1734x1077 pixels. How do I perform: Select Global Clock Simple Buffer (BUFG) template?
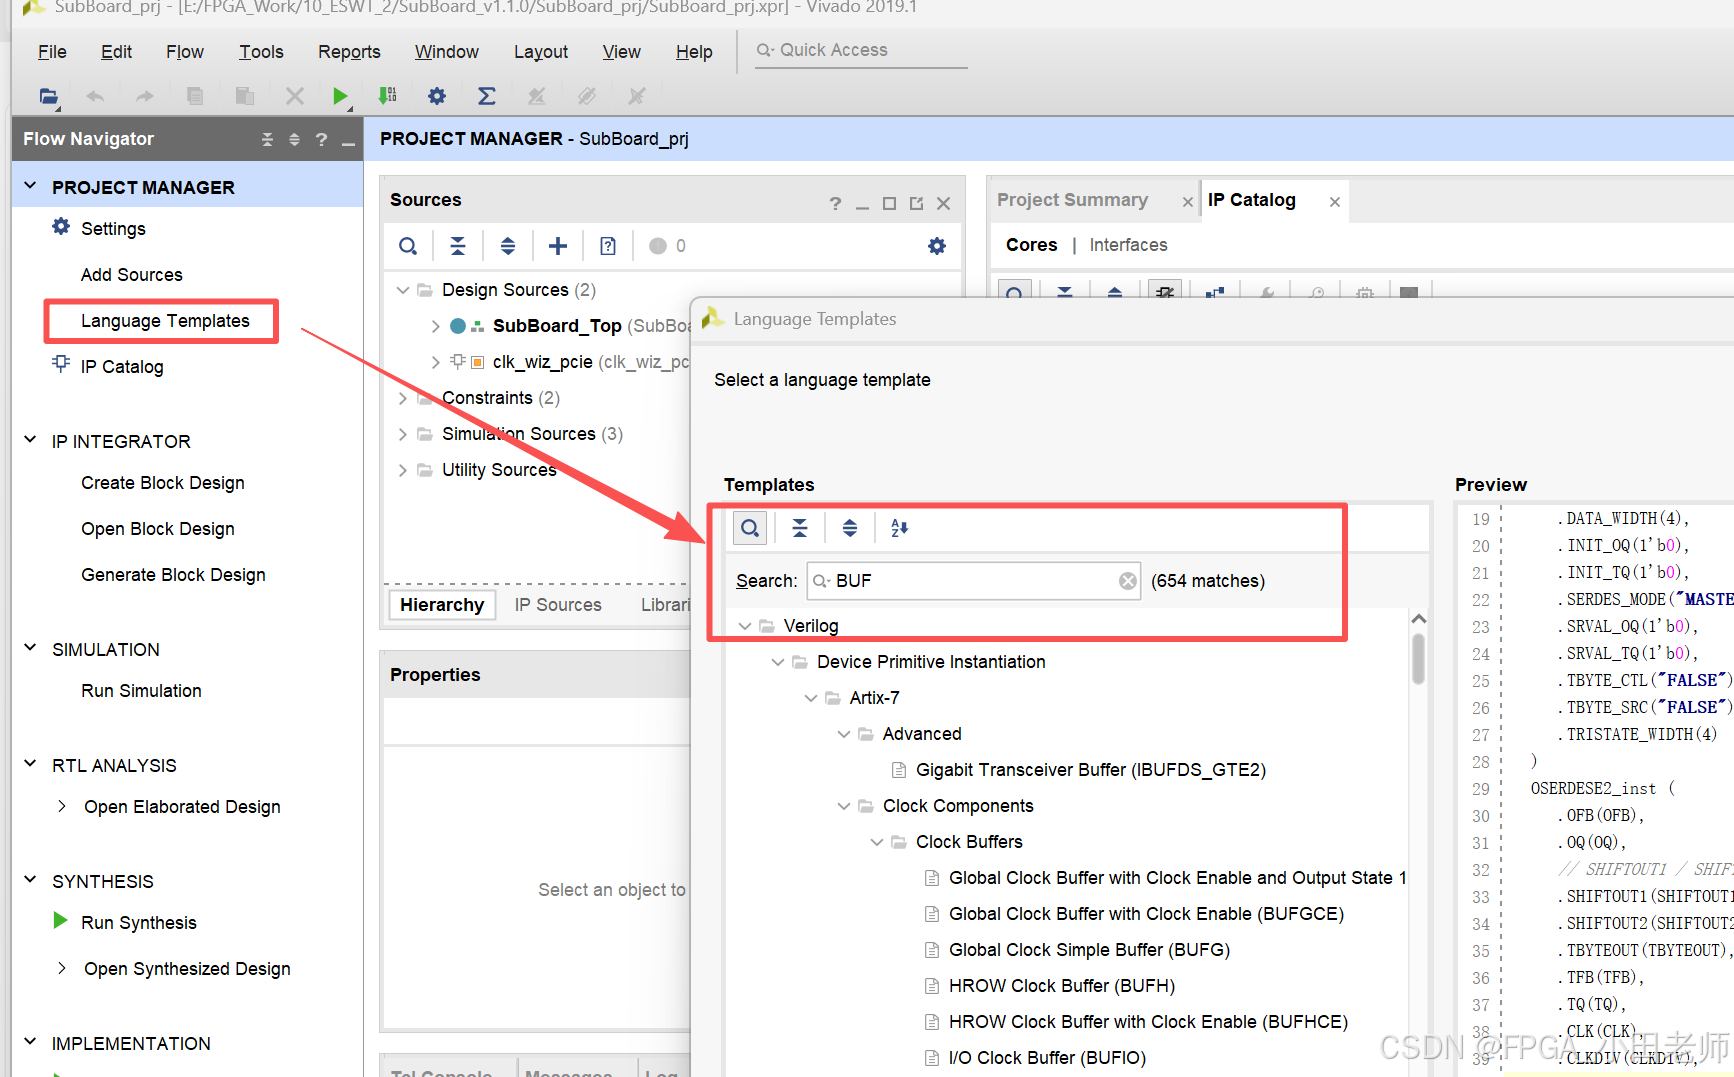1089,950
